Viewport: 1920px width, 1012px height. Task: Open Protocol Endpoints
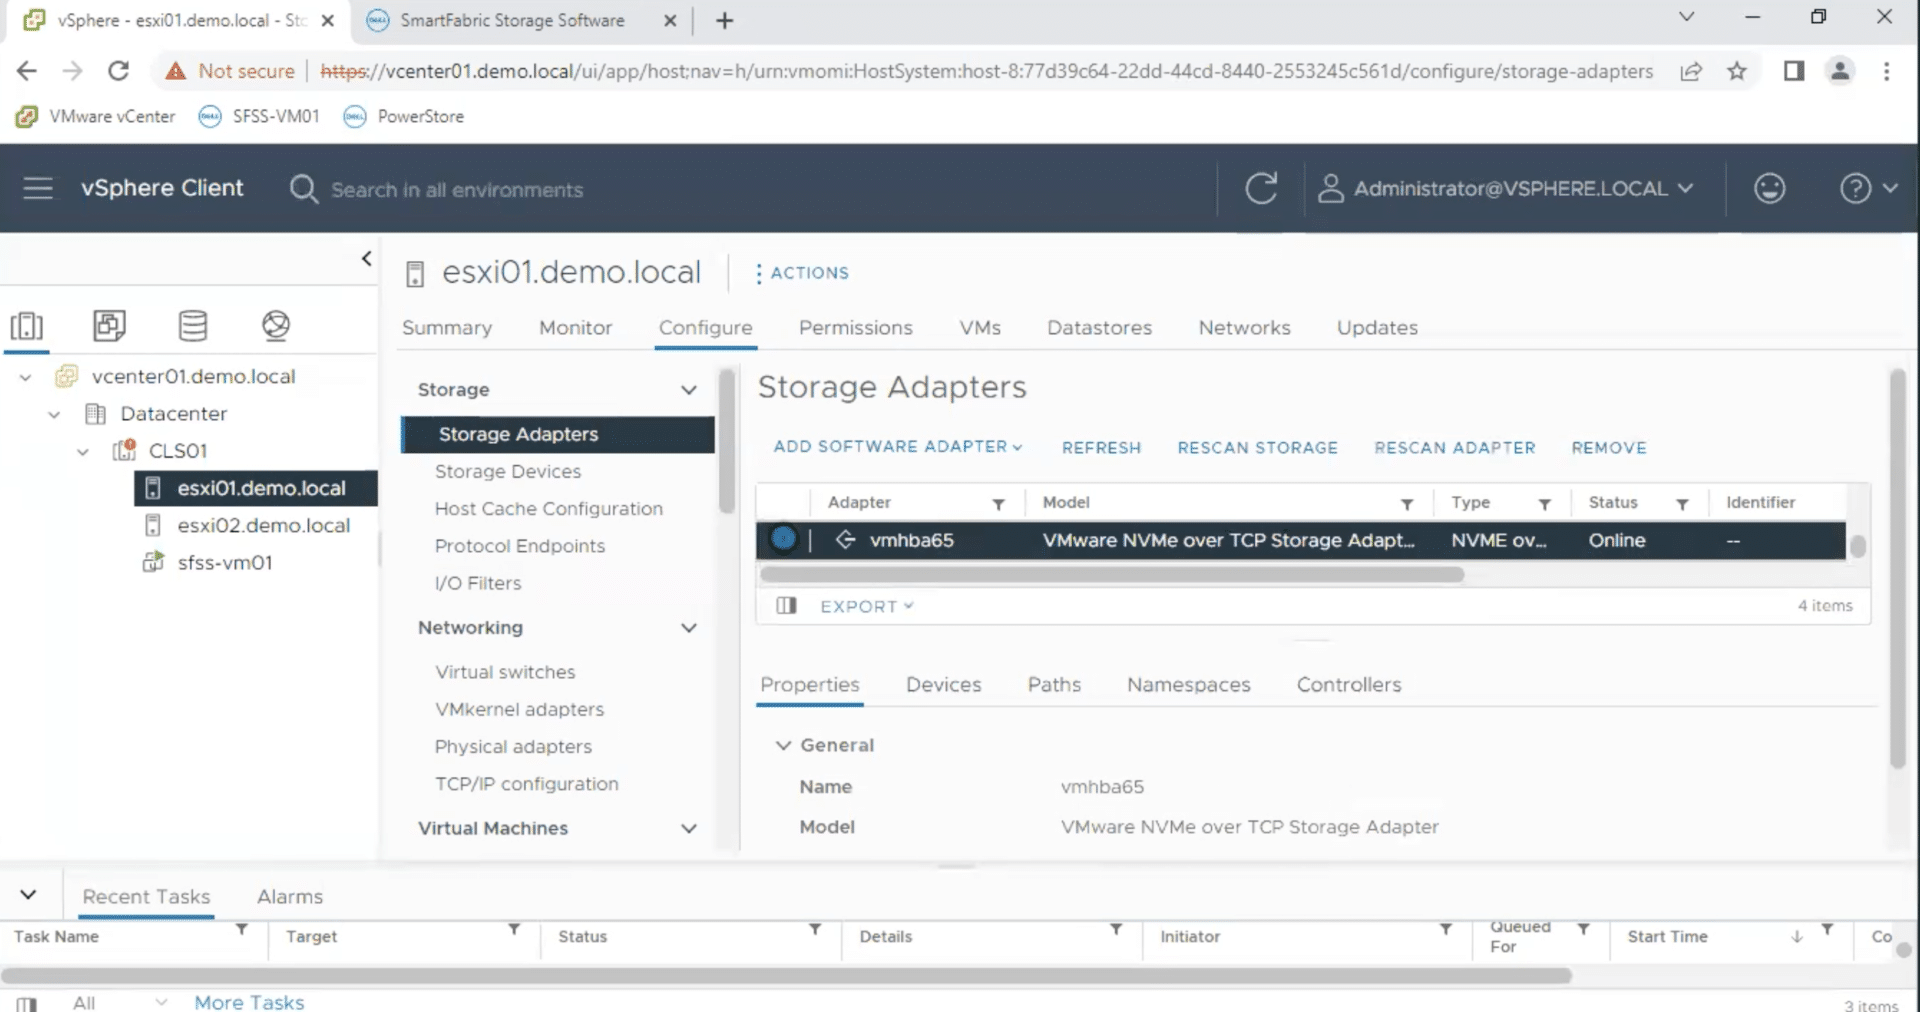click(519, 545)
